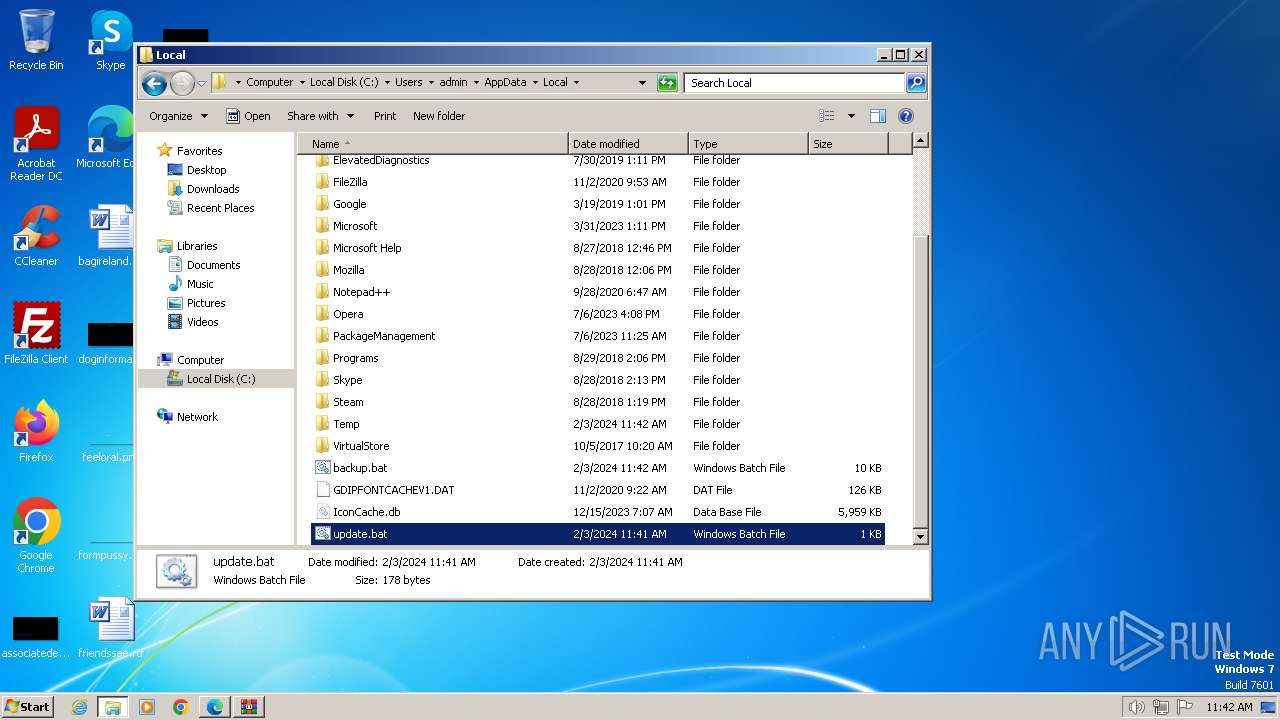Select the PackageManagement folder row
The width and height of the screenshot is (1280, 720).
pos(597,336)
